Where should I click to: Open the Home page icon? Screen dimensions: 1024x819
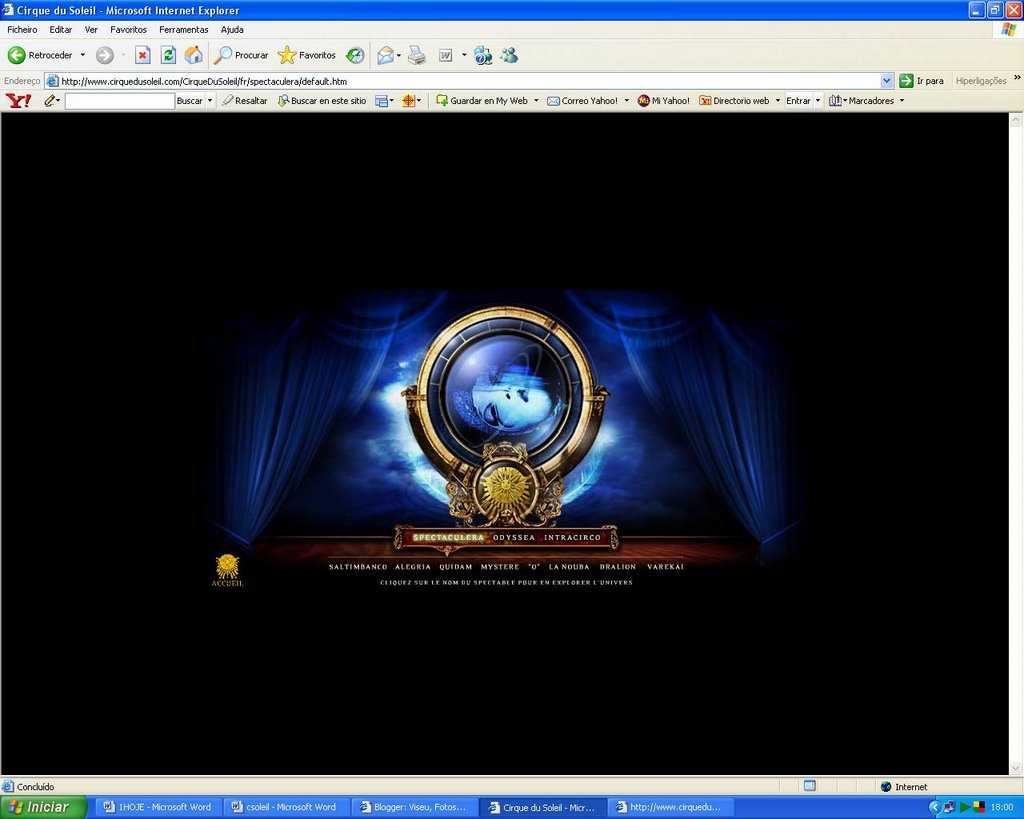[x=193, y=56]
